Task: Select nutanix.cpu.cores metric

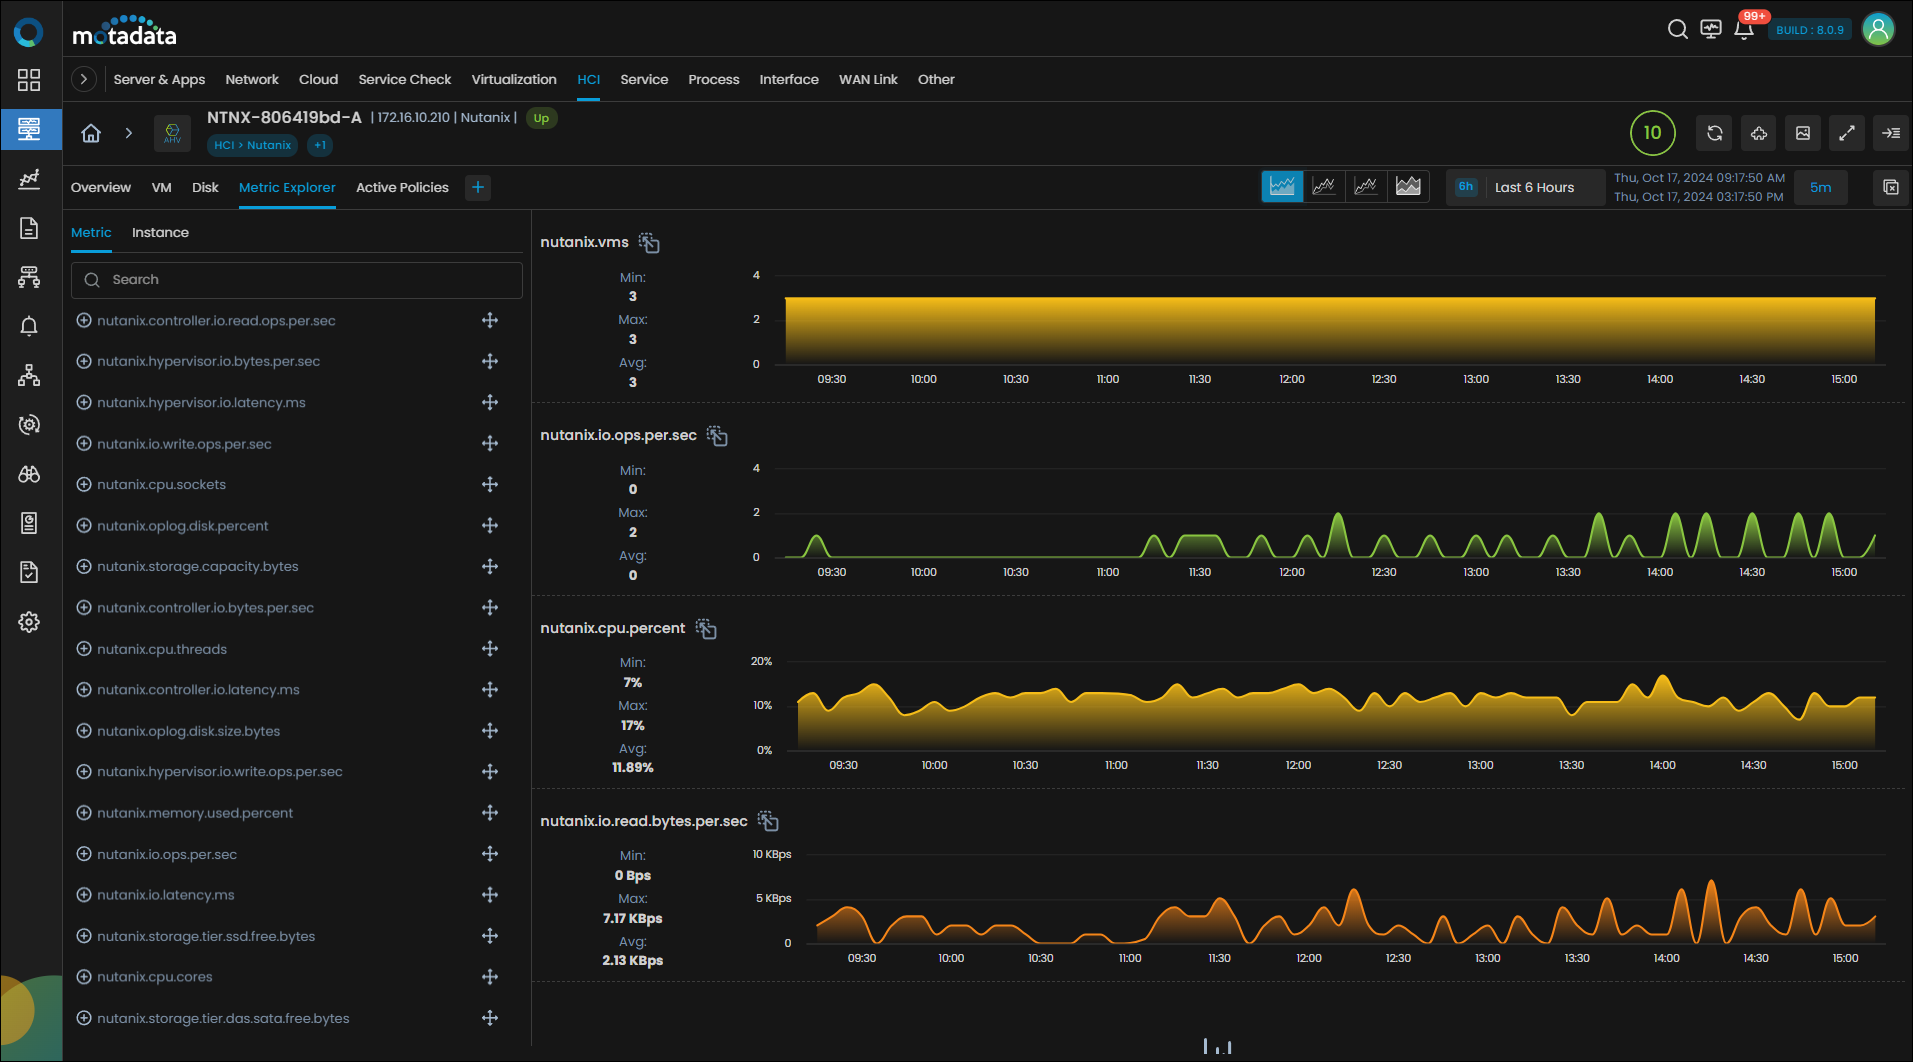Action: coord(155,977)
